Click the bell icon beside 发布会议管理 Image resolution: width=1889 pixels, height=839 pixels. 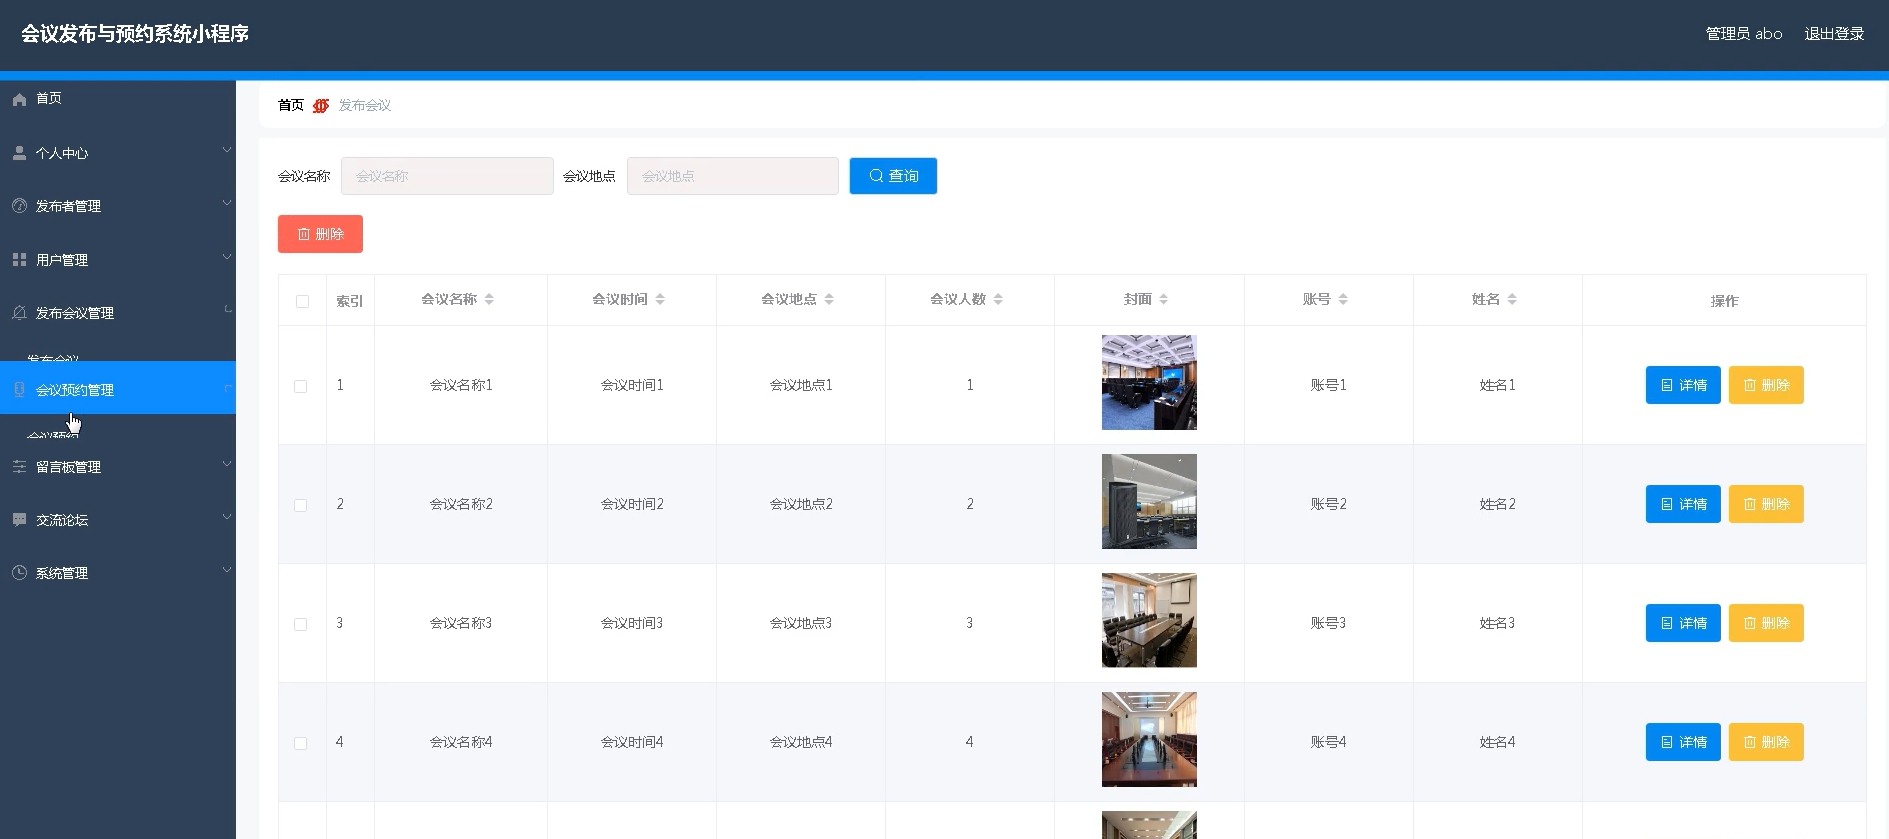tap(19, 313)
